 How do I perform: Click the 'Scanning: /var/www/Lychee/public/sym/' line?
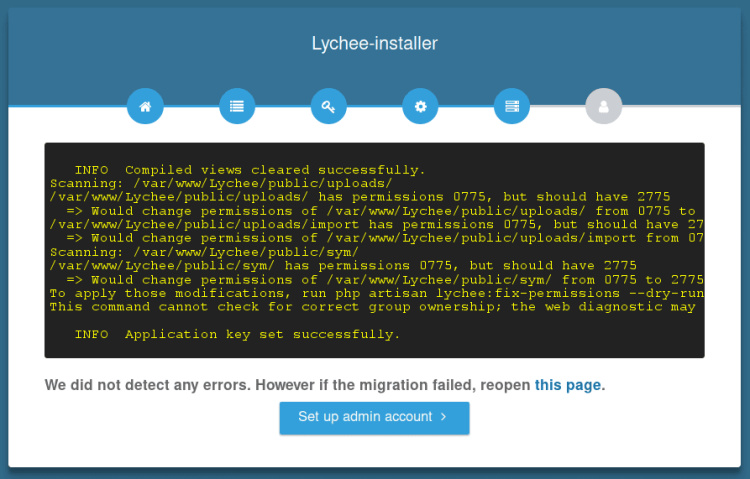pos(204,252)
